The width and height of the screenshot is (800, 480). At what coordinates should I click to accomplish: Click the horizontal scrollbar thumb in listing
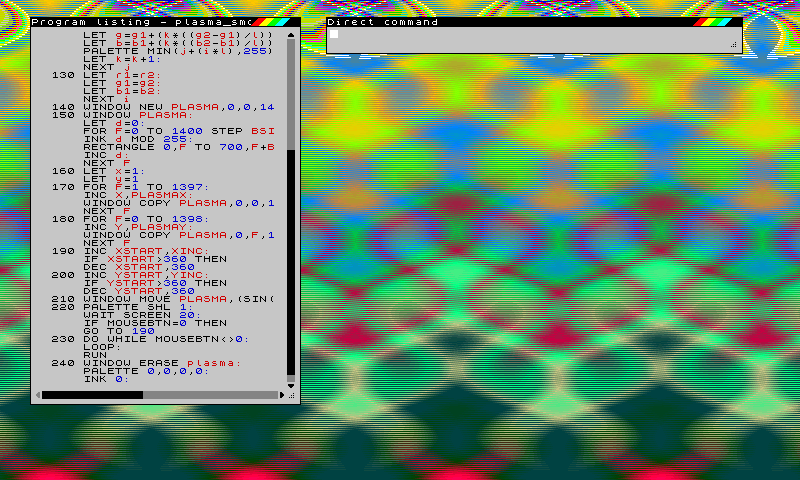tap(92, 395)
